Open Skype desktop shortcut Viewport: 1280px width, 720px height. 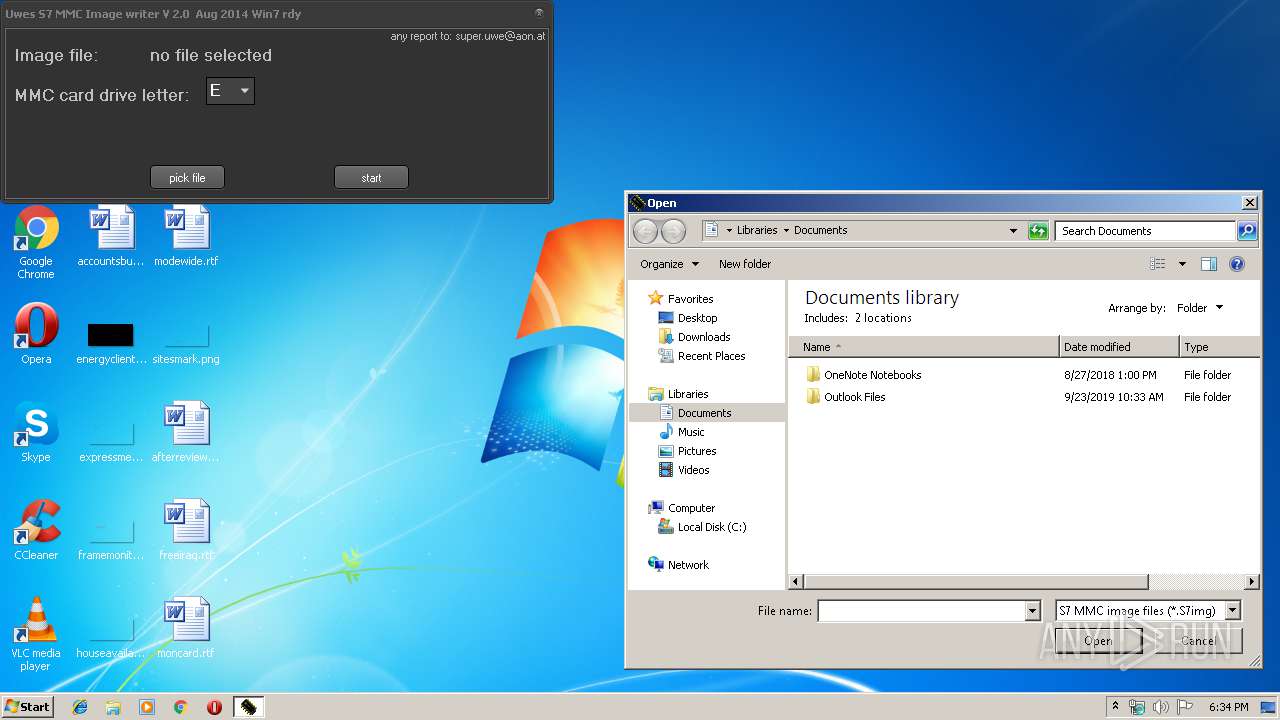(36, 433)
